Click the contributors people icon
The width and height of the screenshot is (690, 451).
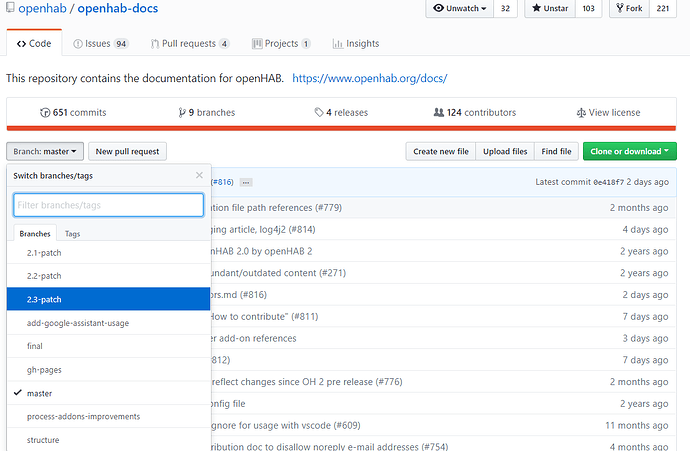[438, 113]
